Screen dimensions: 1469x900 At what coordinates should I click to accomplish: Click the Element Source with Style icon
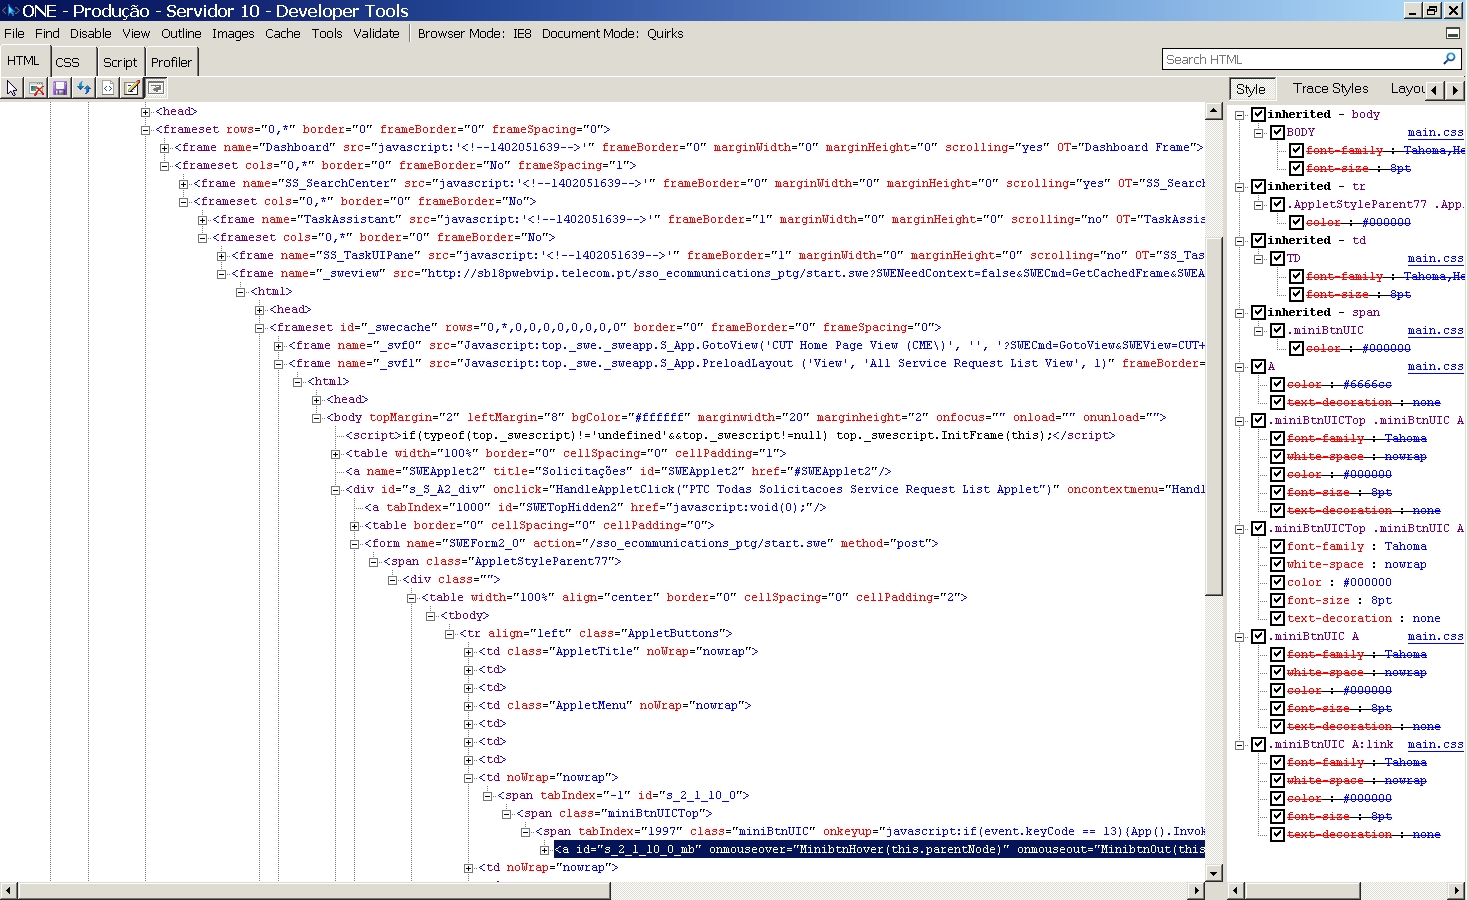108,88
